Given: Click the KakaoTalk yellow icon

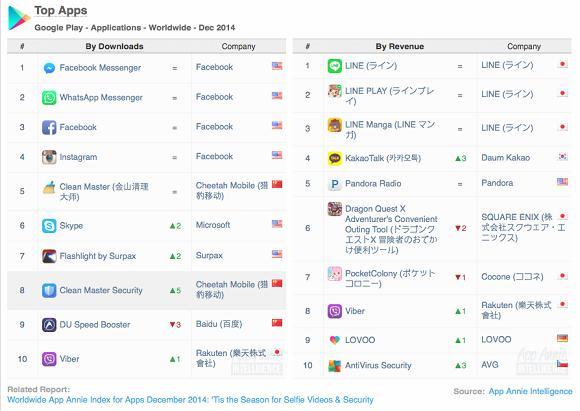Looking at the screenshot, I should [x=334, y=158].
